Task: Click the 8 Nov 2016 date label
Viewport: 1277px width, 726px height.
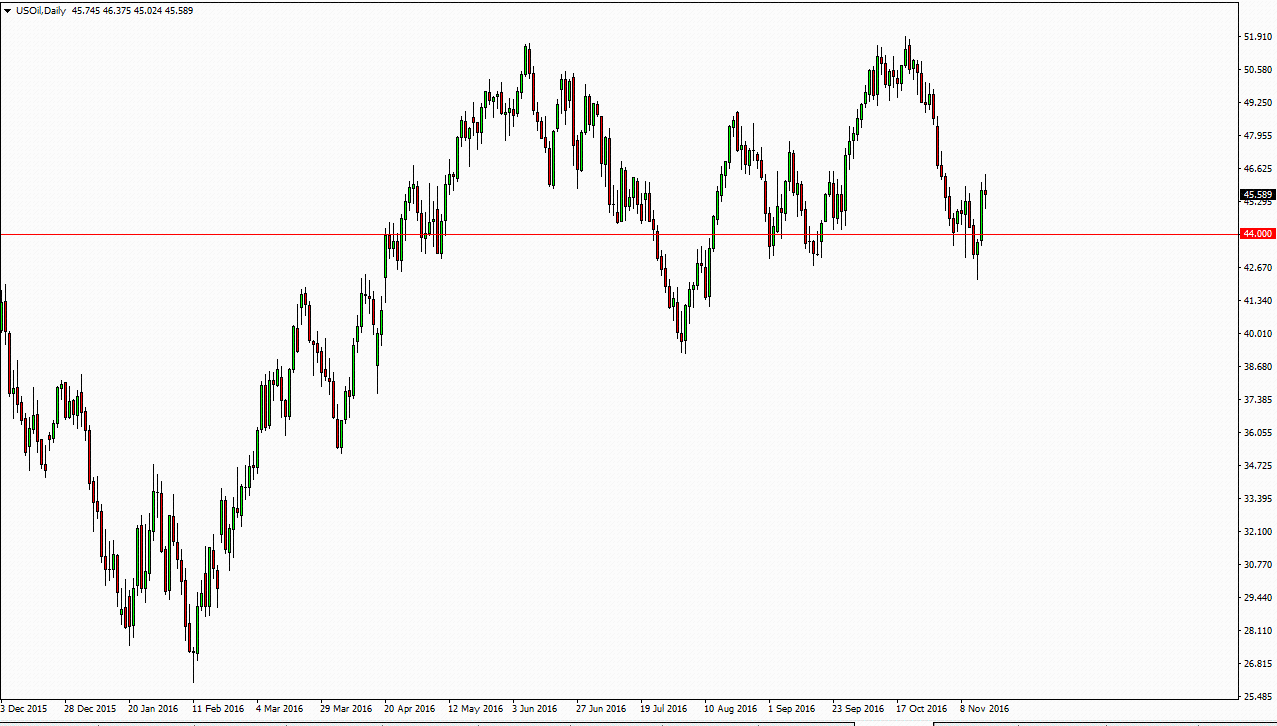Action: (x=984, y=709)
